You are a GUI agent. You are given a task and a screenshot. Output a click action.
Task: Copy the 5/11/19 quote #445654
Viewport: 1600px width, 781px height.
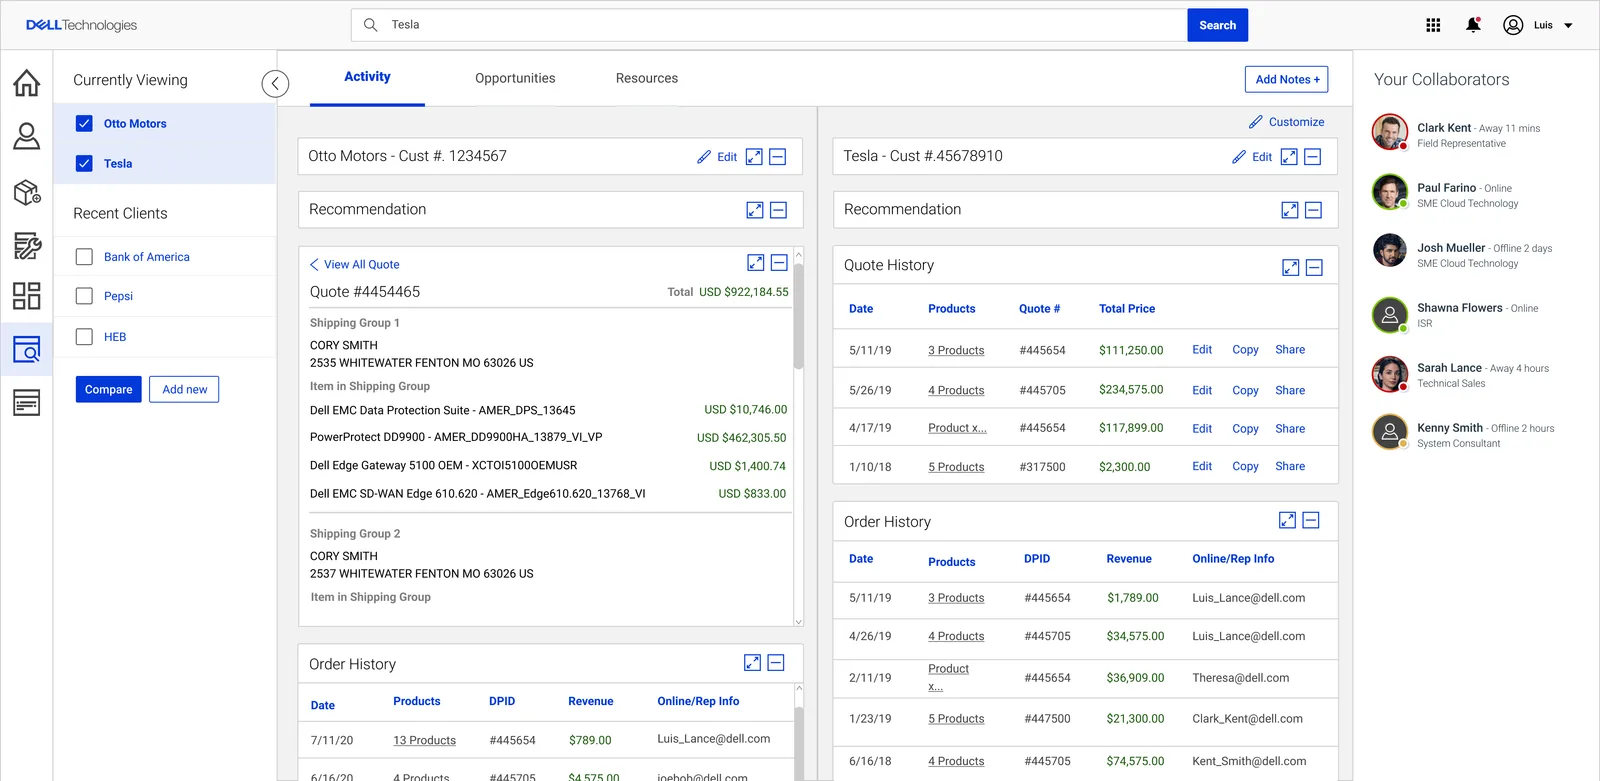point(1245,350)
